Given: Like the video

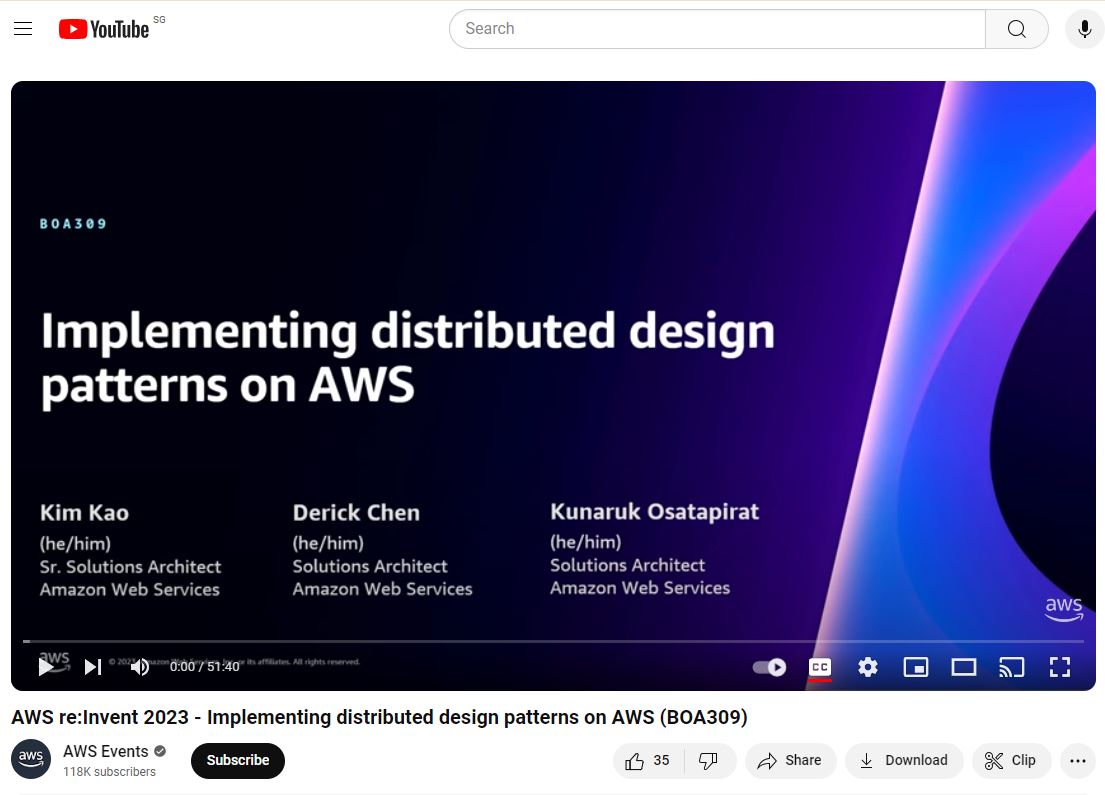Looking at the screenshot, I should 648,760.
